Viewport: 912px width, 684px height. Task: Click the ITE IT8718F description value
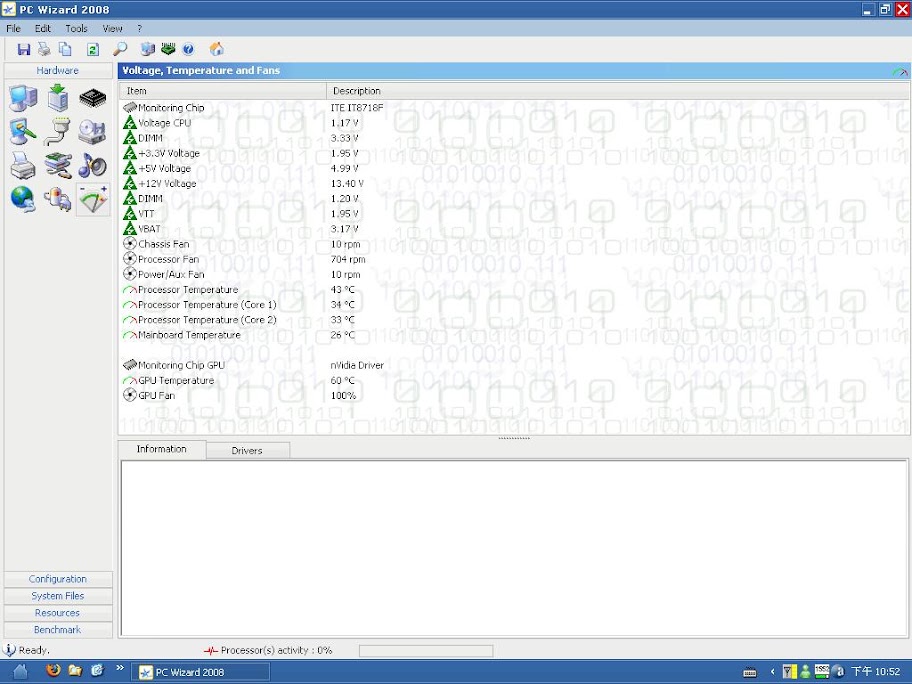357,108
